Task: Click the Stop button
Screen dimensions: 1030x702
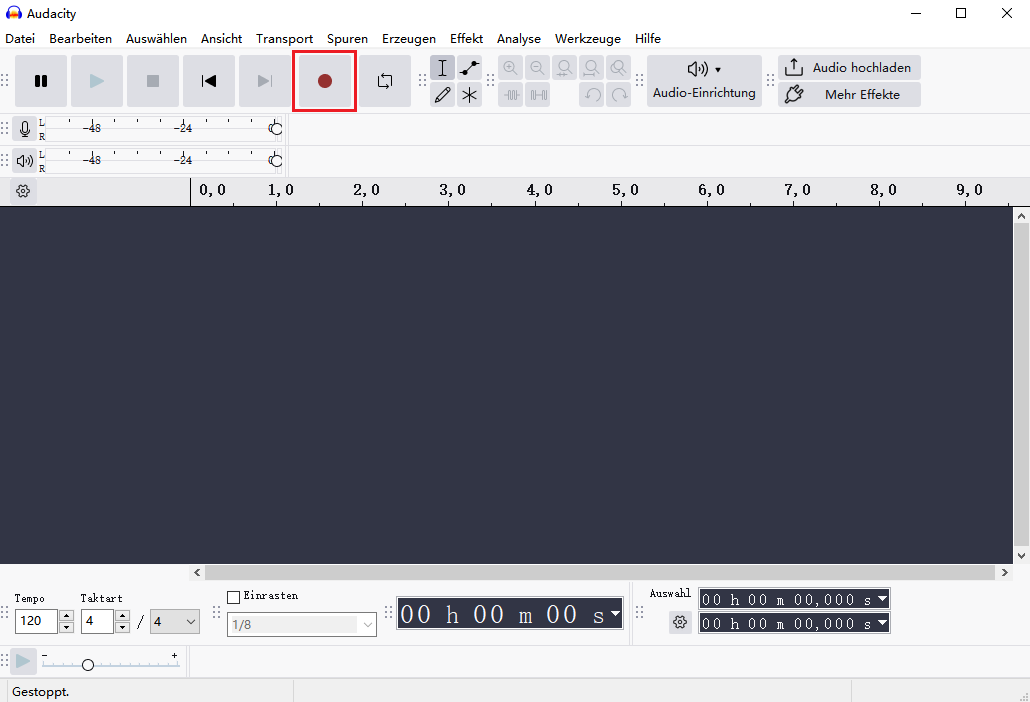Action: click(152, 81)
